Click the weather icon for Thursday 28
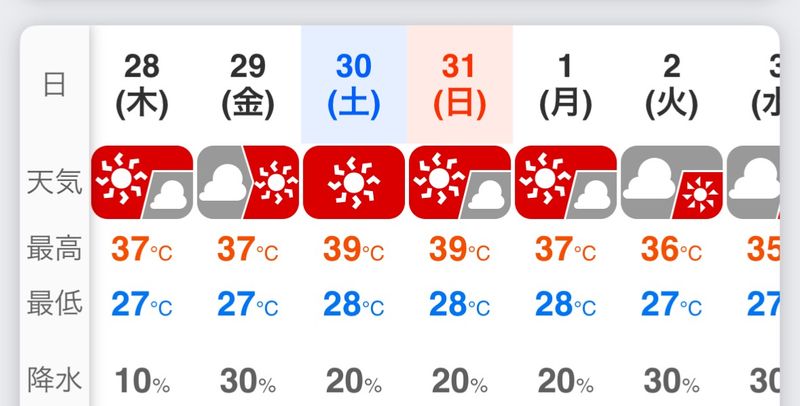Screen dimensions: 800x406 142,182
